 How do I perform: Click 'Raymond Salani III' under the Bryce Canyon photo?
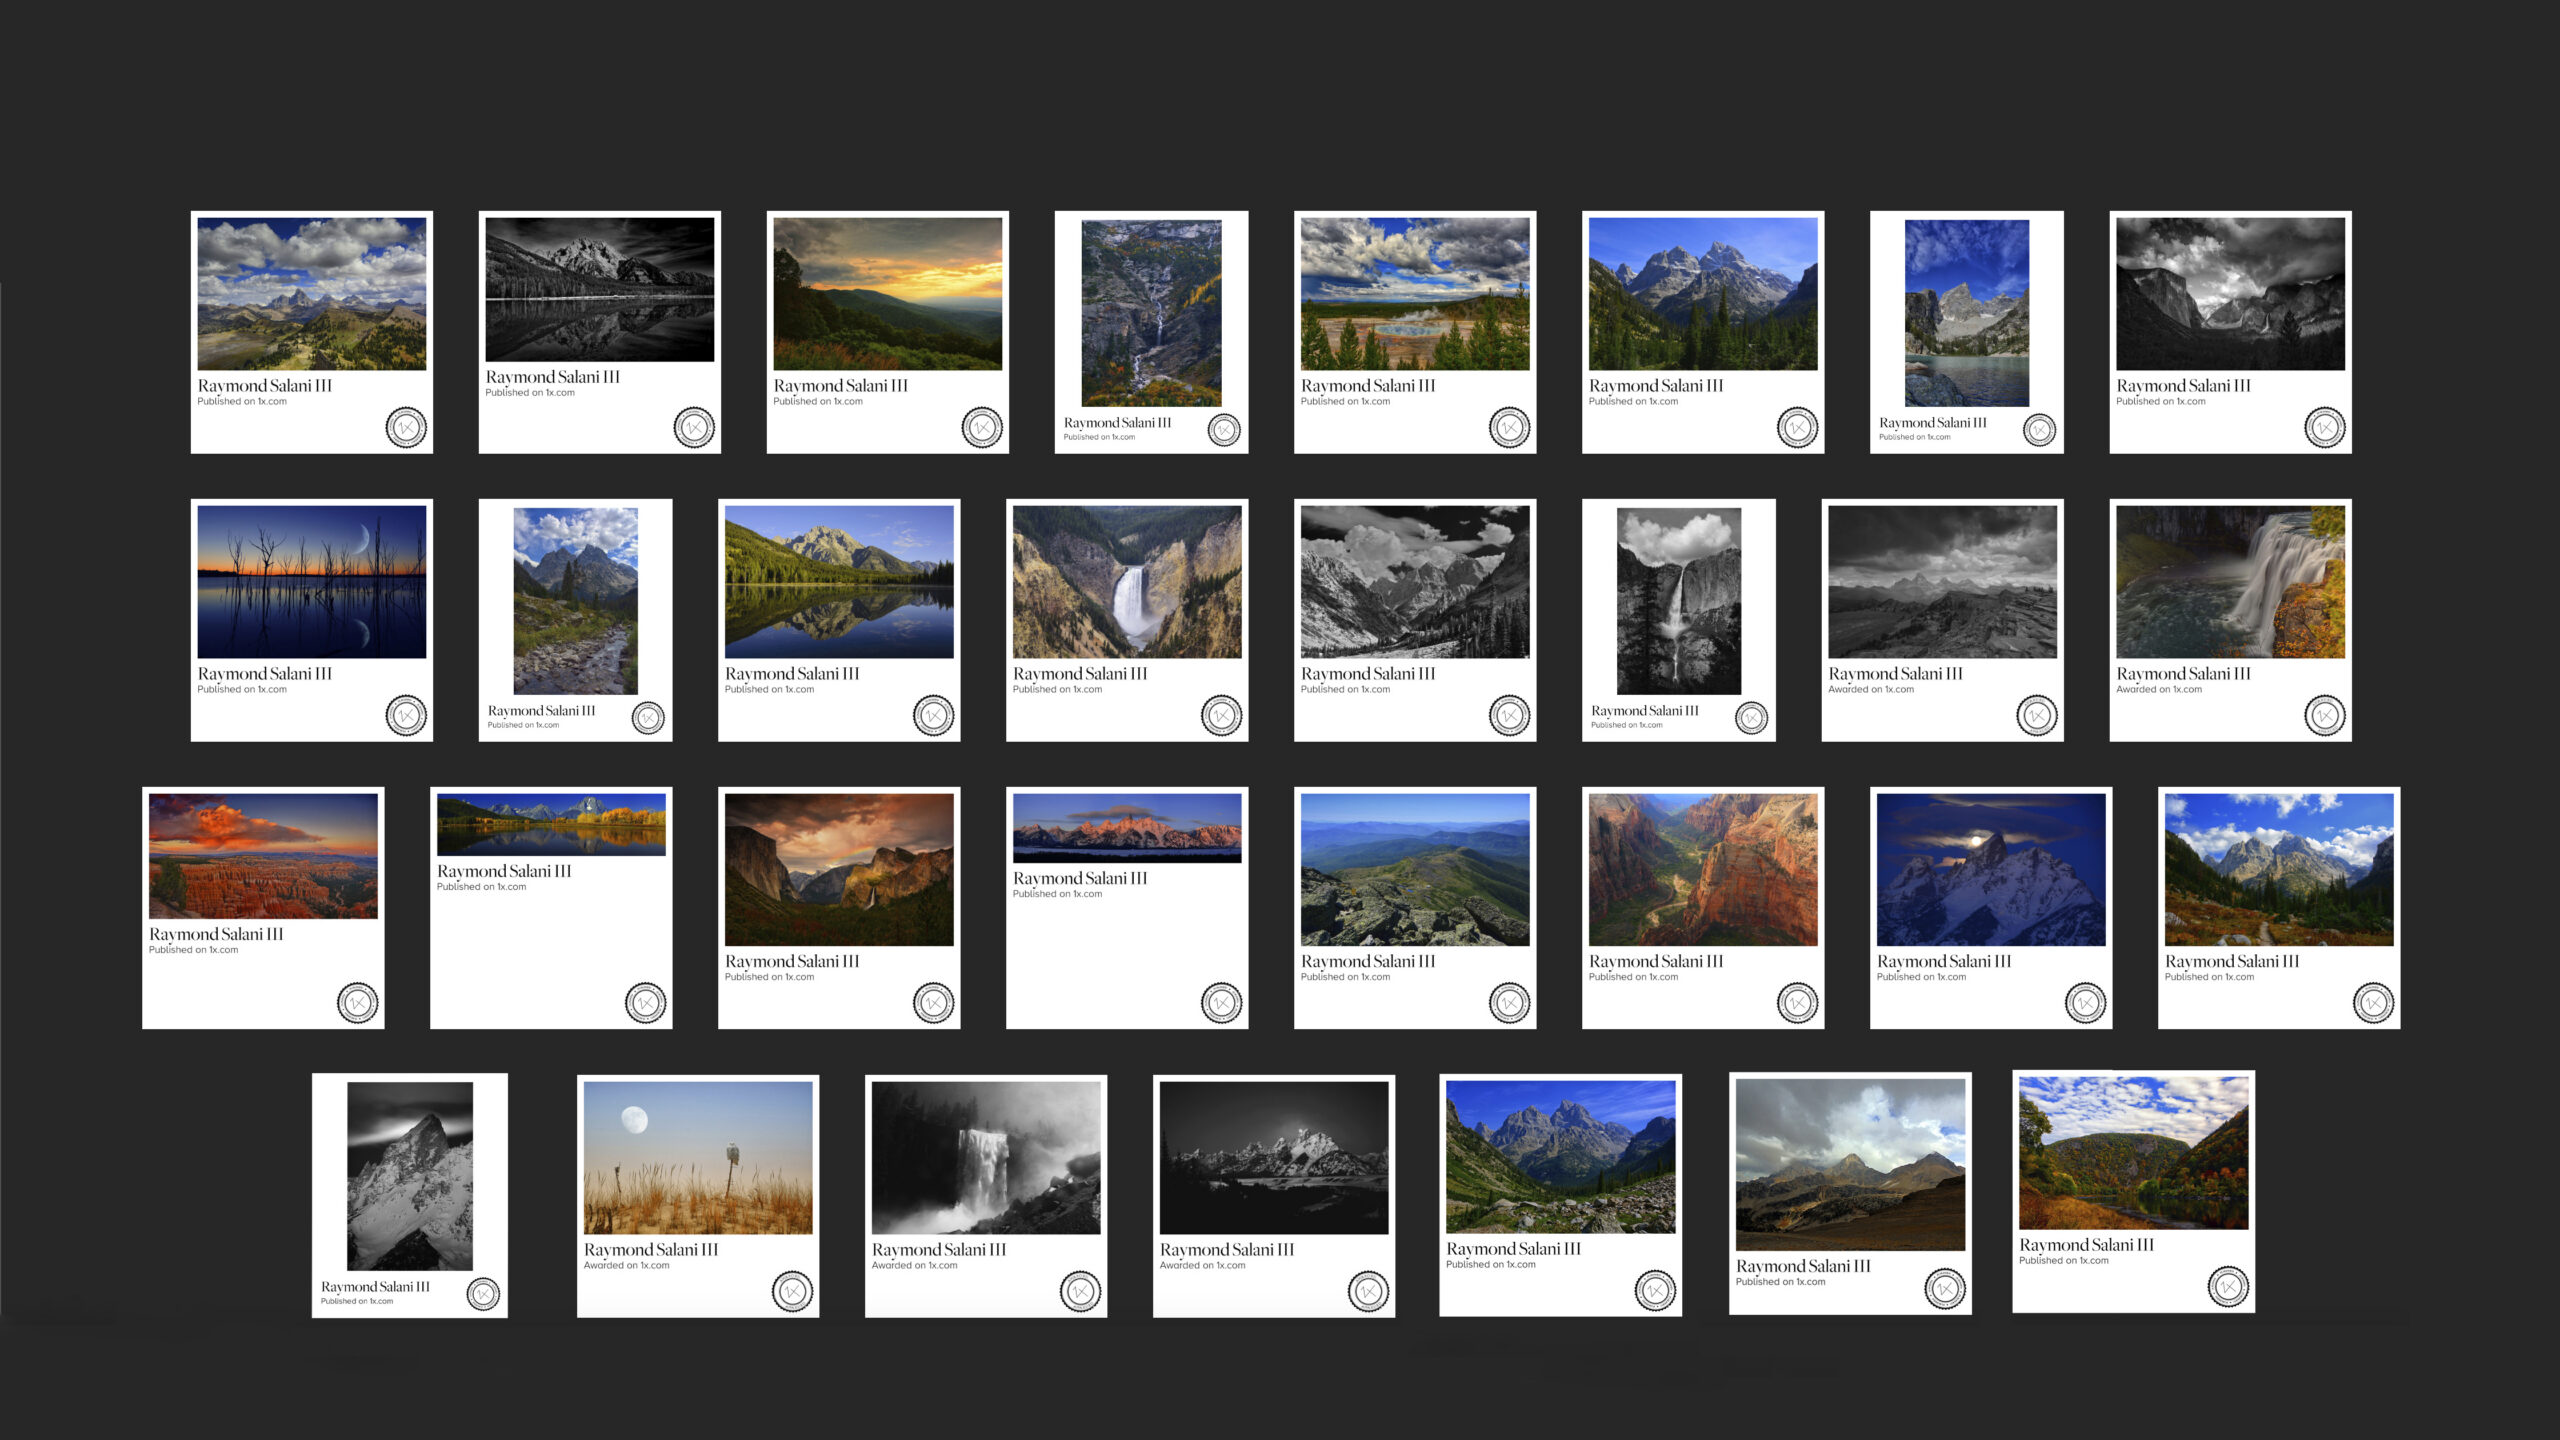pos(216,934)
